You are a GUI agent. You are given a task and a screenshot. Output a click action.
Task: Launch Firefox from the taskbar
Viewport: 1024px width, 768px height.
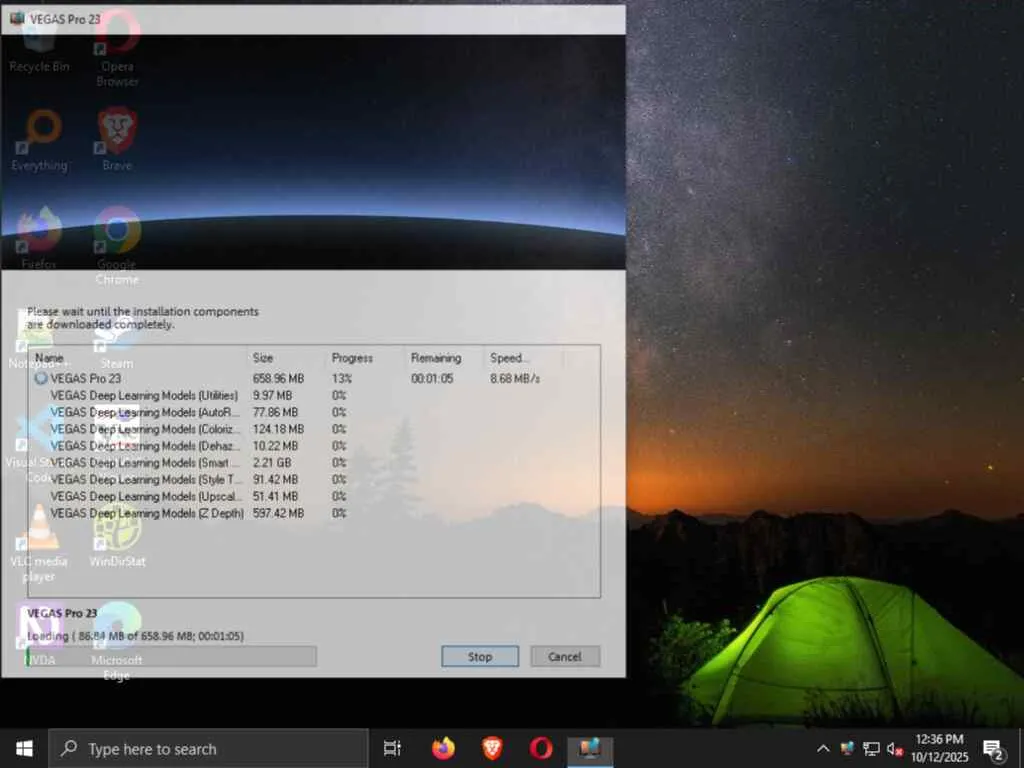[x=443, y=748]
